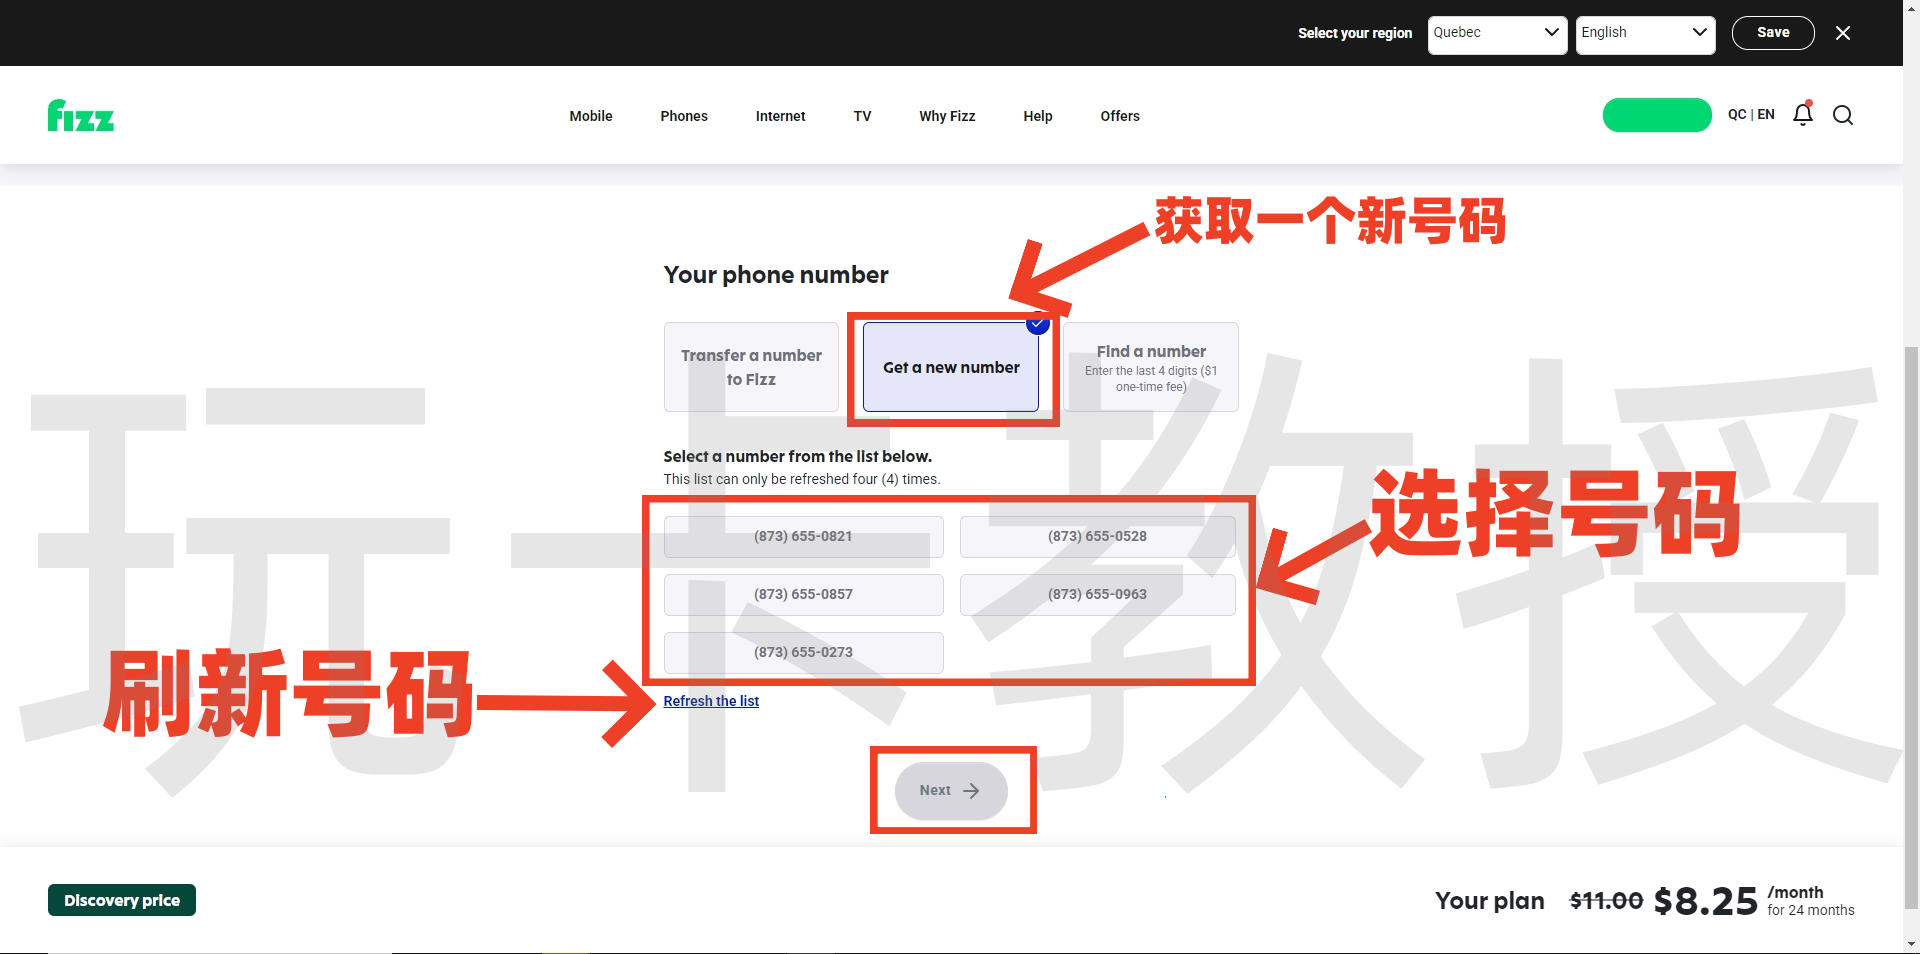
Task: Open the Why Fizz menu item
Action: 947,115
